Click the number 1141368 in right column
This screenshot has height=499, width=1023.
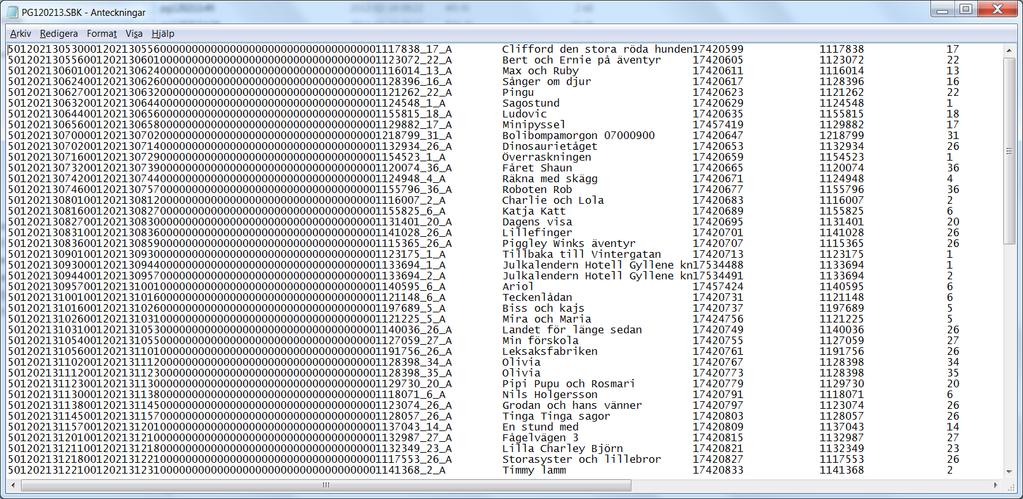pyautogui.click(x=842, y=470)
